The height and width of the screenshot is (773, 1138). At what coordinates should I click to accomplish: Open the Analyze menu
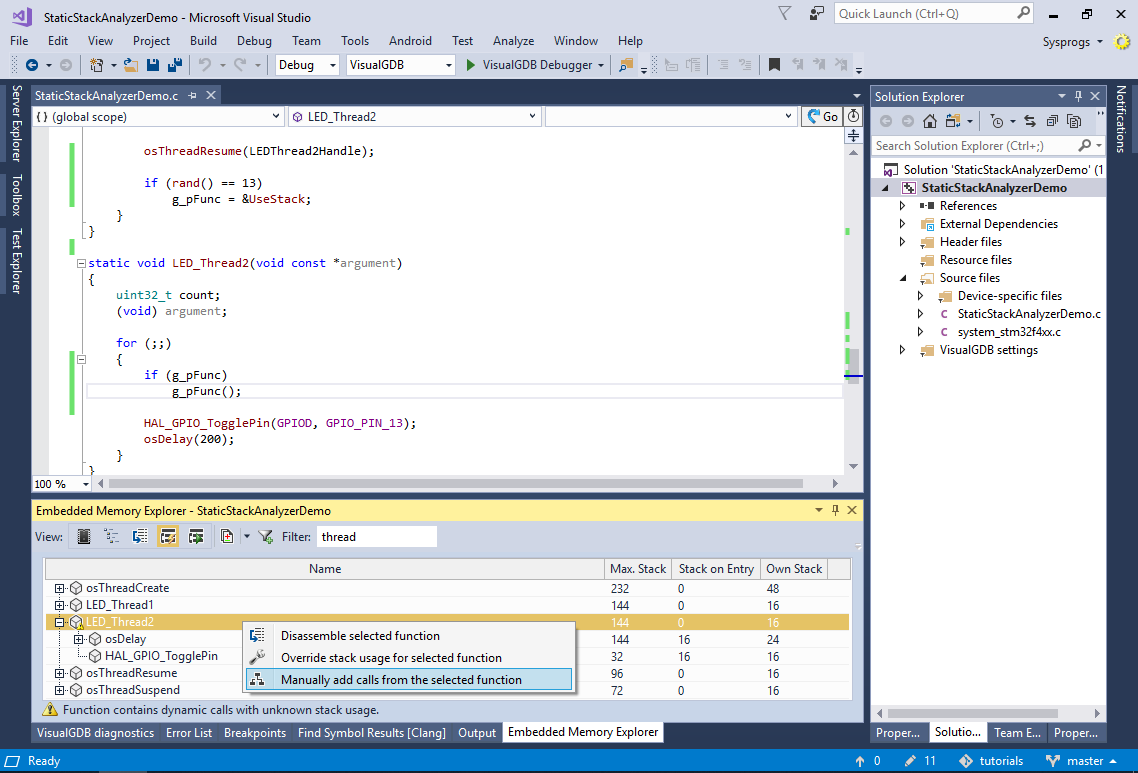513,41
